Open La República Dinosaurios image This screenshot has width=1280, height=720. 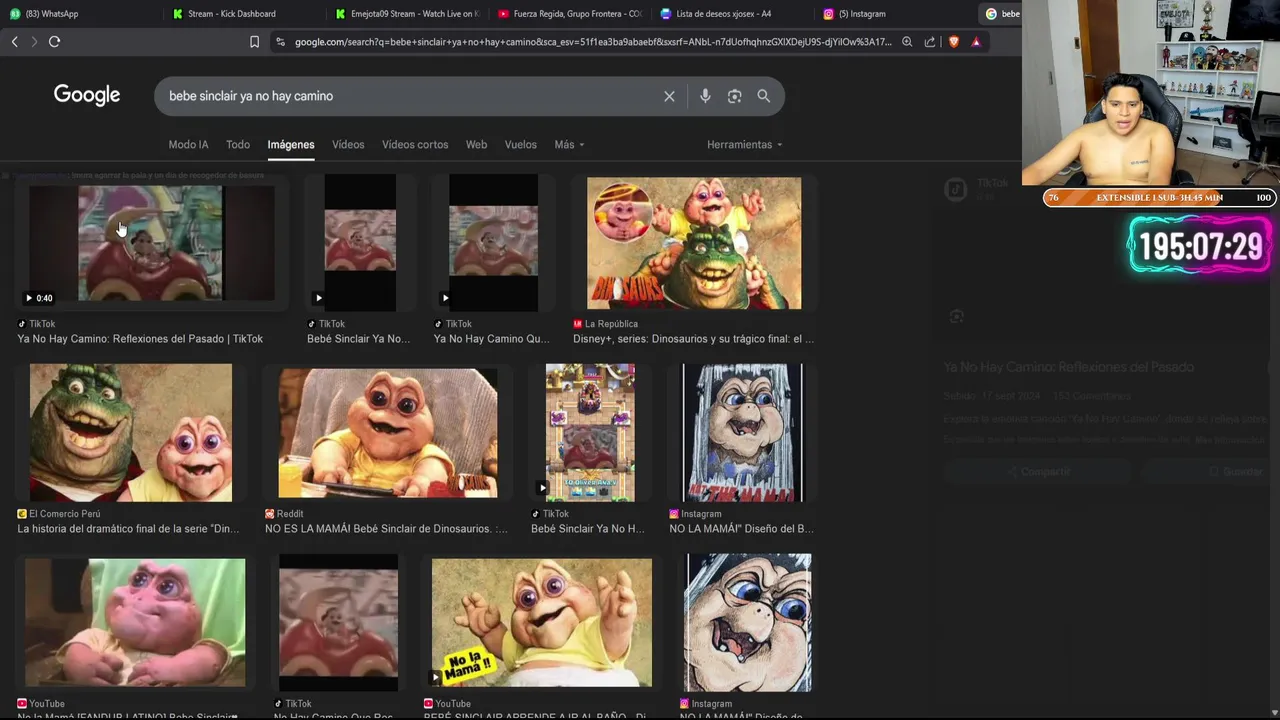click(x=694, y=243)
